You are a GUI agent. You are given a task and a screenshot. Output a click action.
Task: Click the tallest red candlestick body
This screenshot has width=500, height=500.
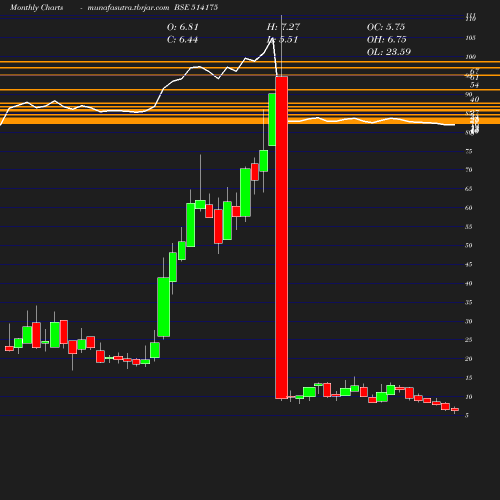(282, 237)
